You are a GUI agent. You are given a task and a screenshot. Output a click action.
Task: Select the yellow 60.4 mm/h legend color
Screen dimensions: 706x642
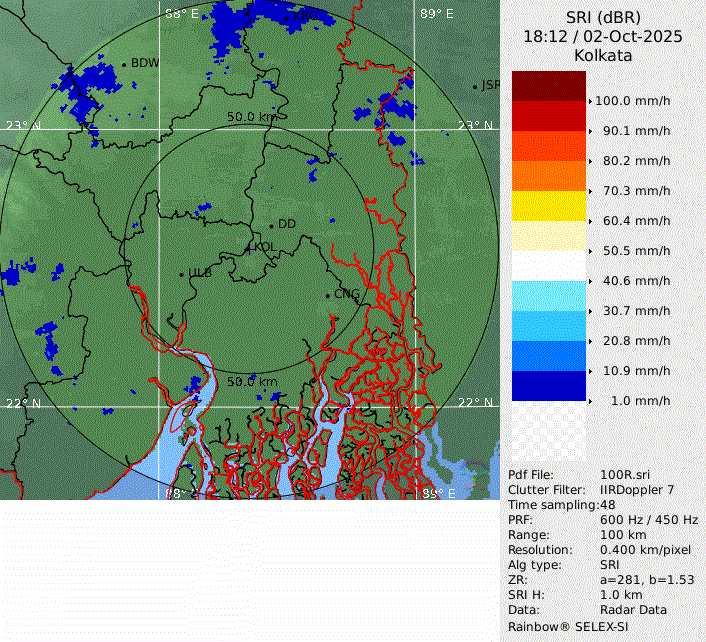coord(548,206)
